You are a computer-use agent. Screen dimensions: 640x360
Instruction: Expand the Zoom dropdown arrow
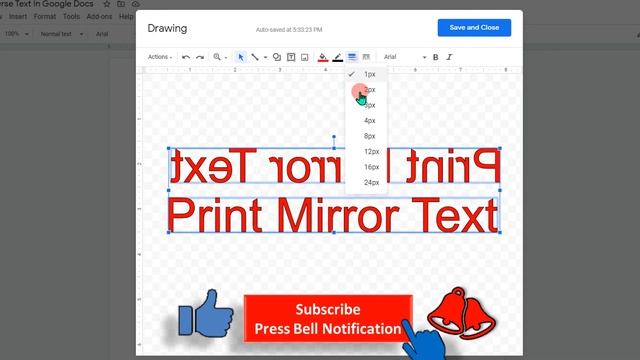226,58
